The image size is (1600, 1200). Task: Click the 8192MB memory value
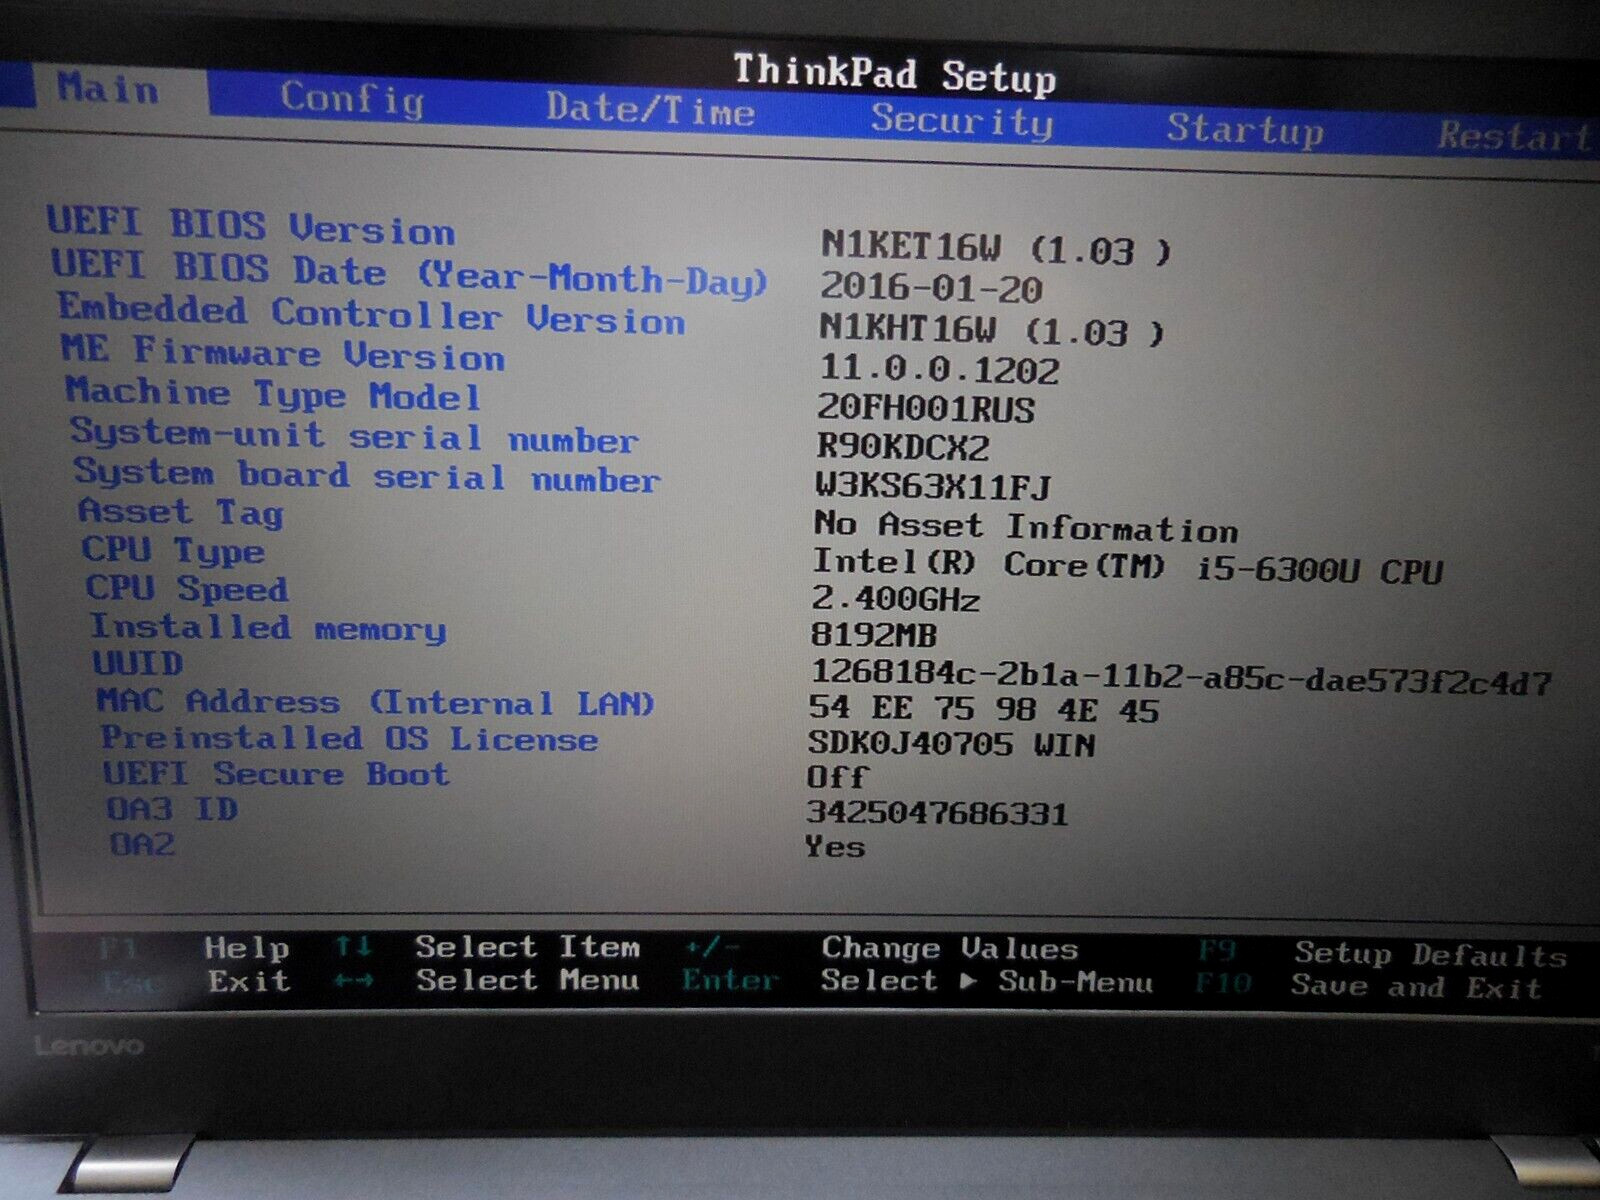click(874, 634)
